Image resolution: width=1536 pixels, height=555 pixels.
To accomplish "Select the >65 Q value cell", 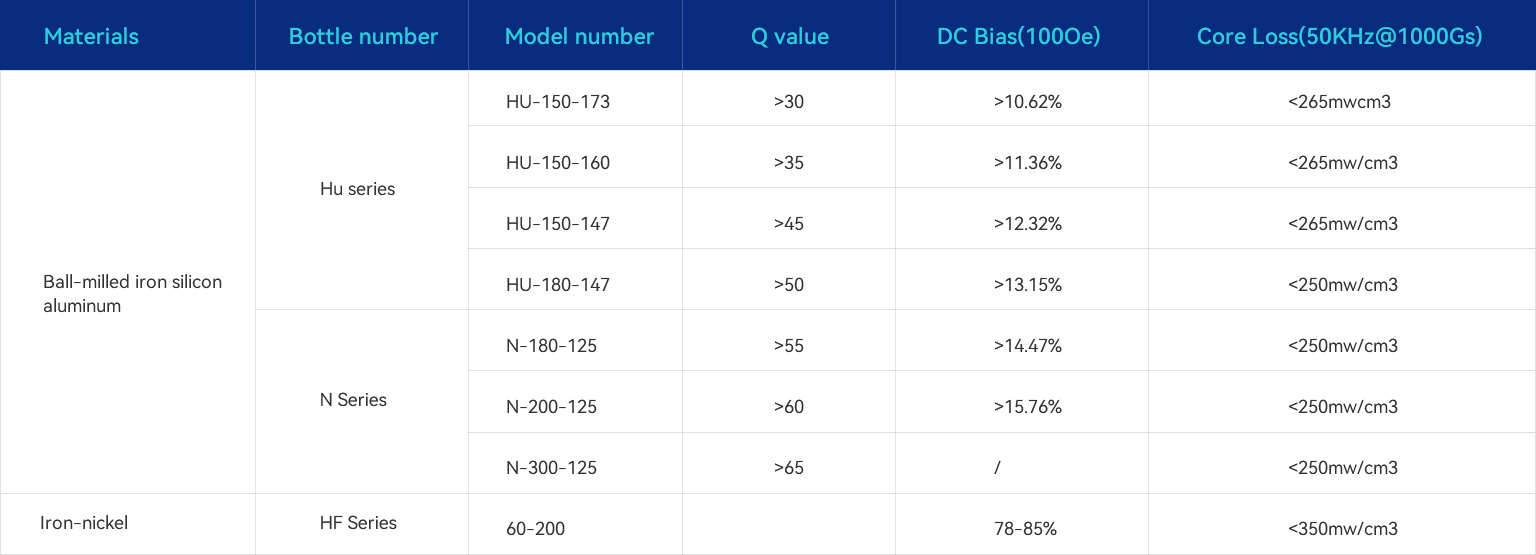I will coord(788,468).
